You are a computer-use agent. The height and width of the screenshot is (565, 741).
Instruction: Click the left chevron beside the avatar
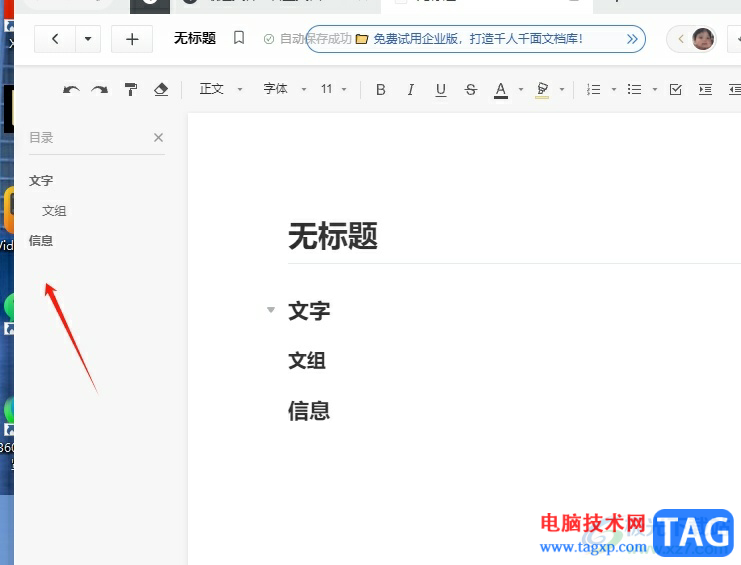(x=681, y=39)
